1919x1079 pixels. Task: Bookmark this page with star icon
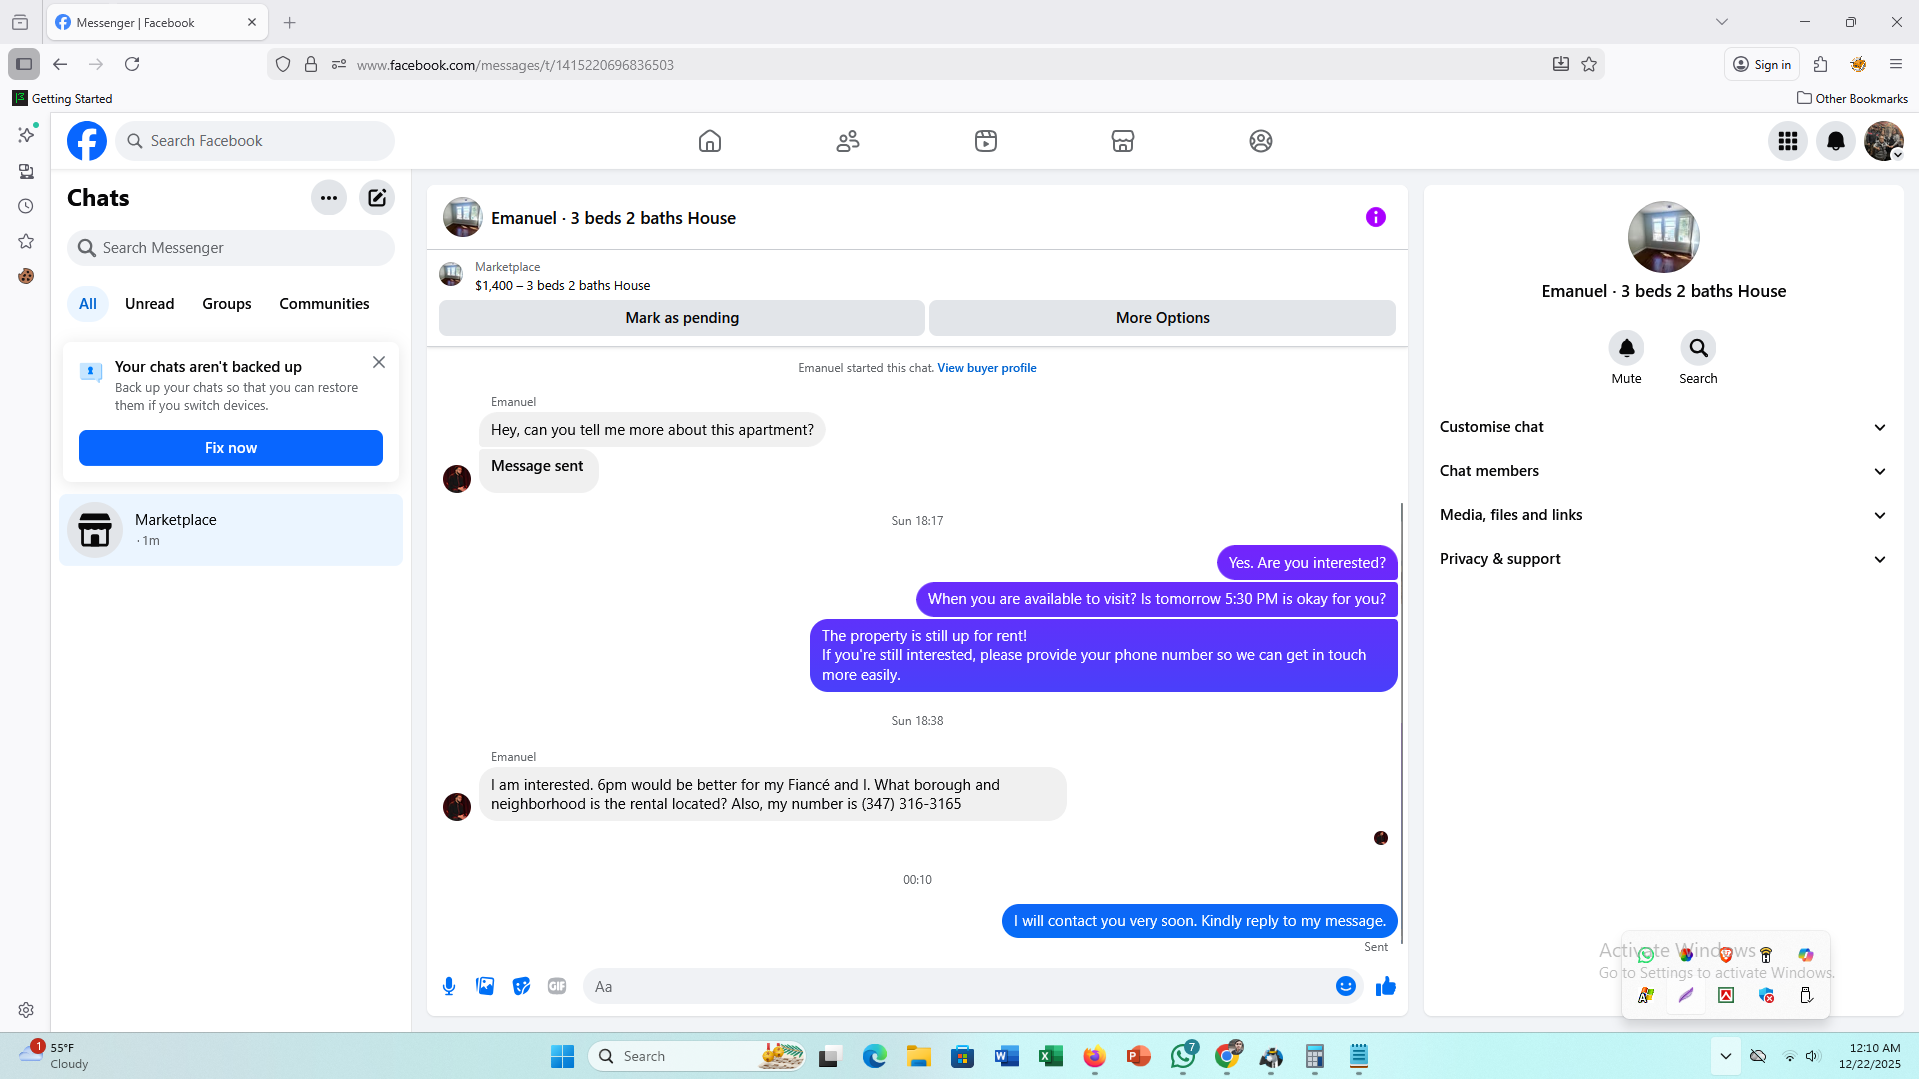point(1589,64)
